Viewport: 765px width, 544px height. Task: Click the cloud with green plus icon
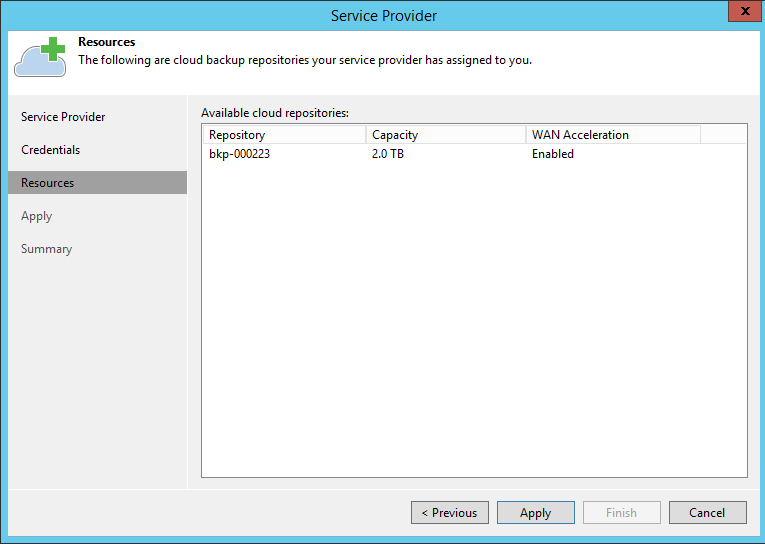[x=40, y=57]
